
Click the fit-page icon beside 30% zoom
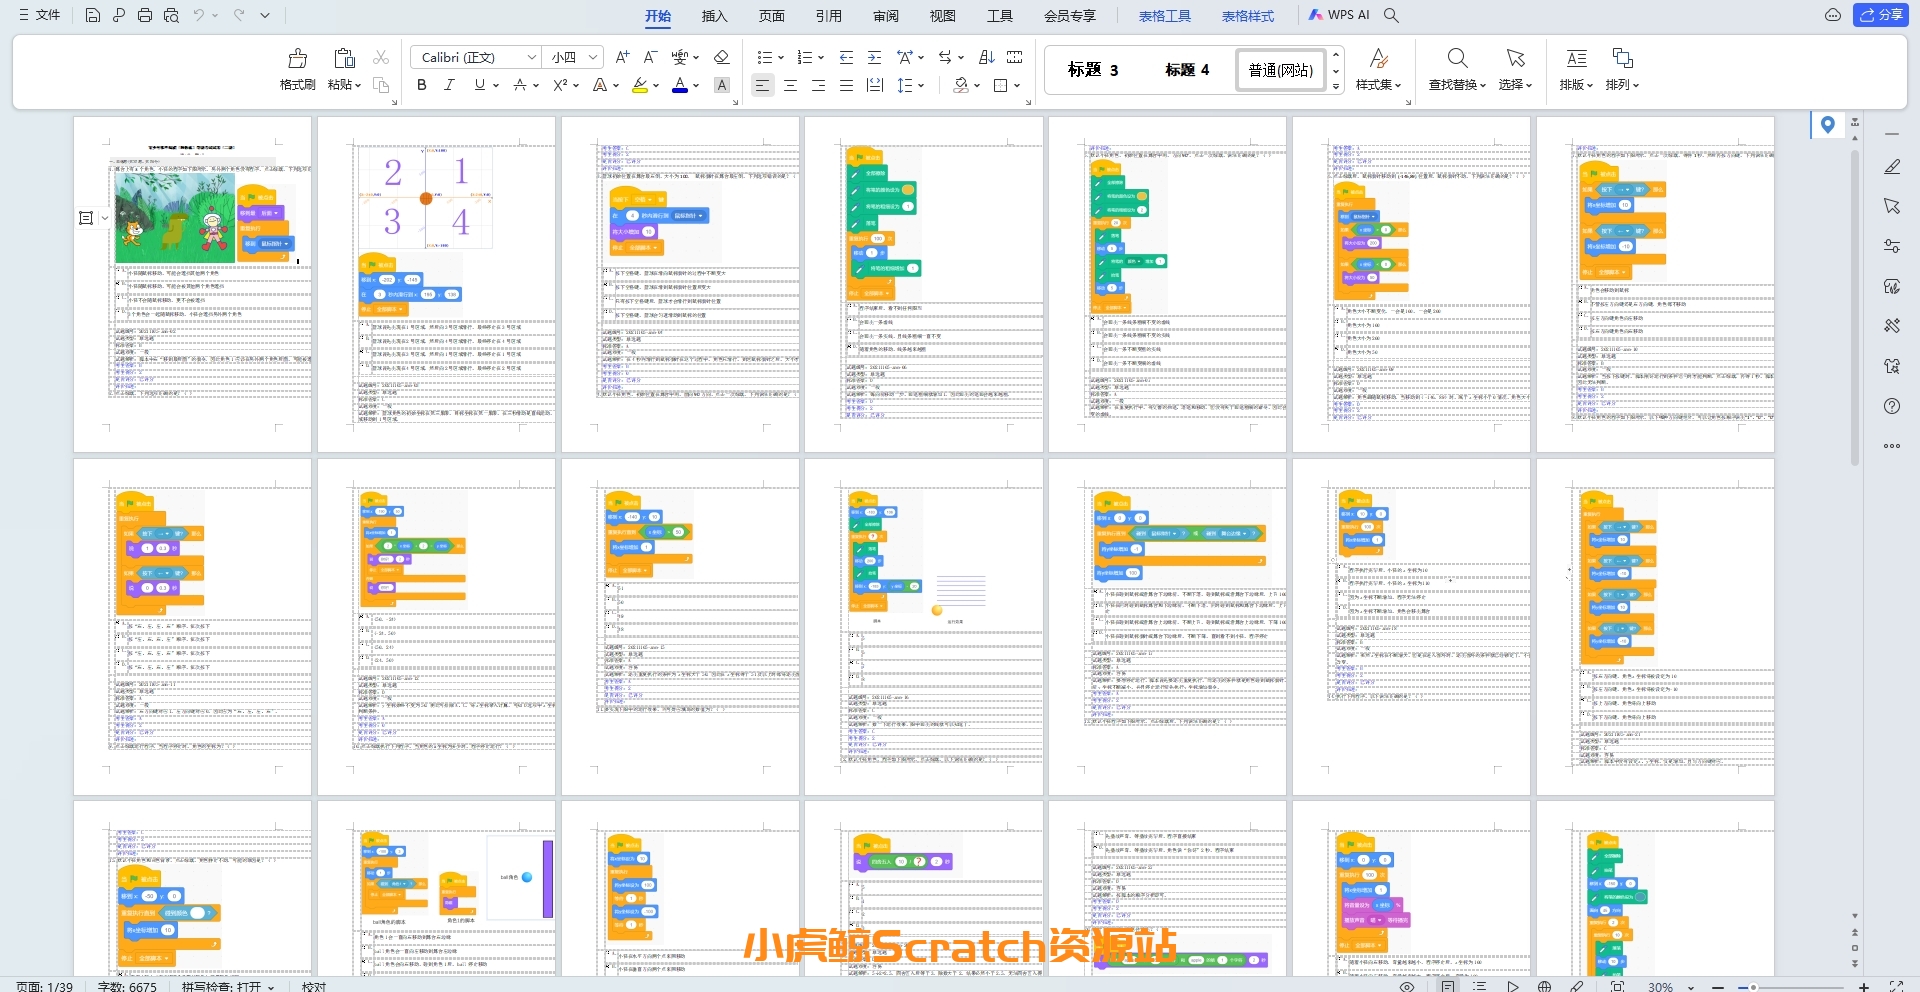1618,986
